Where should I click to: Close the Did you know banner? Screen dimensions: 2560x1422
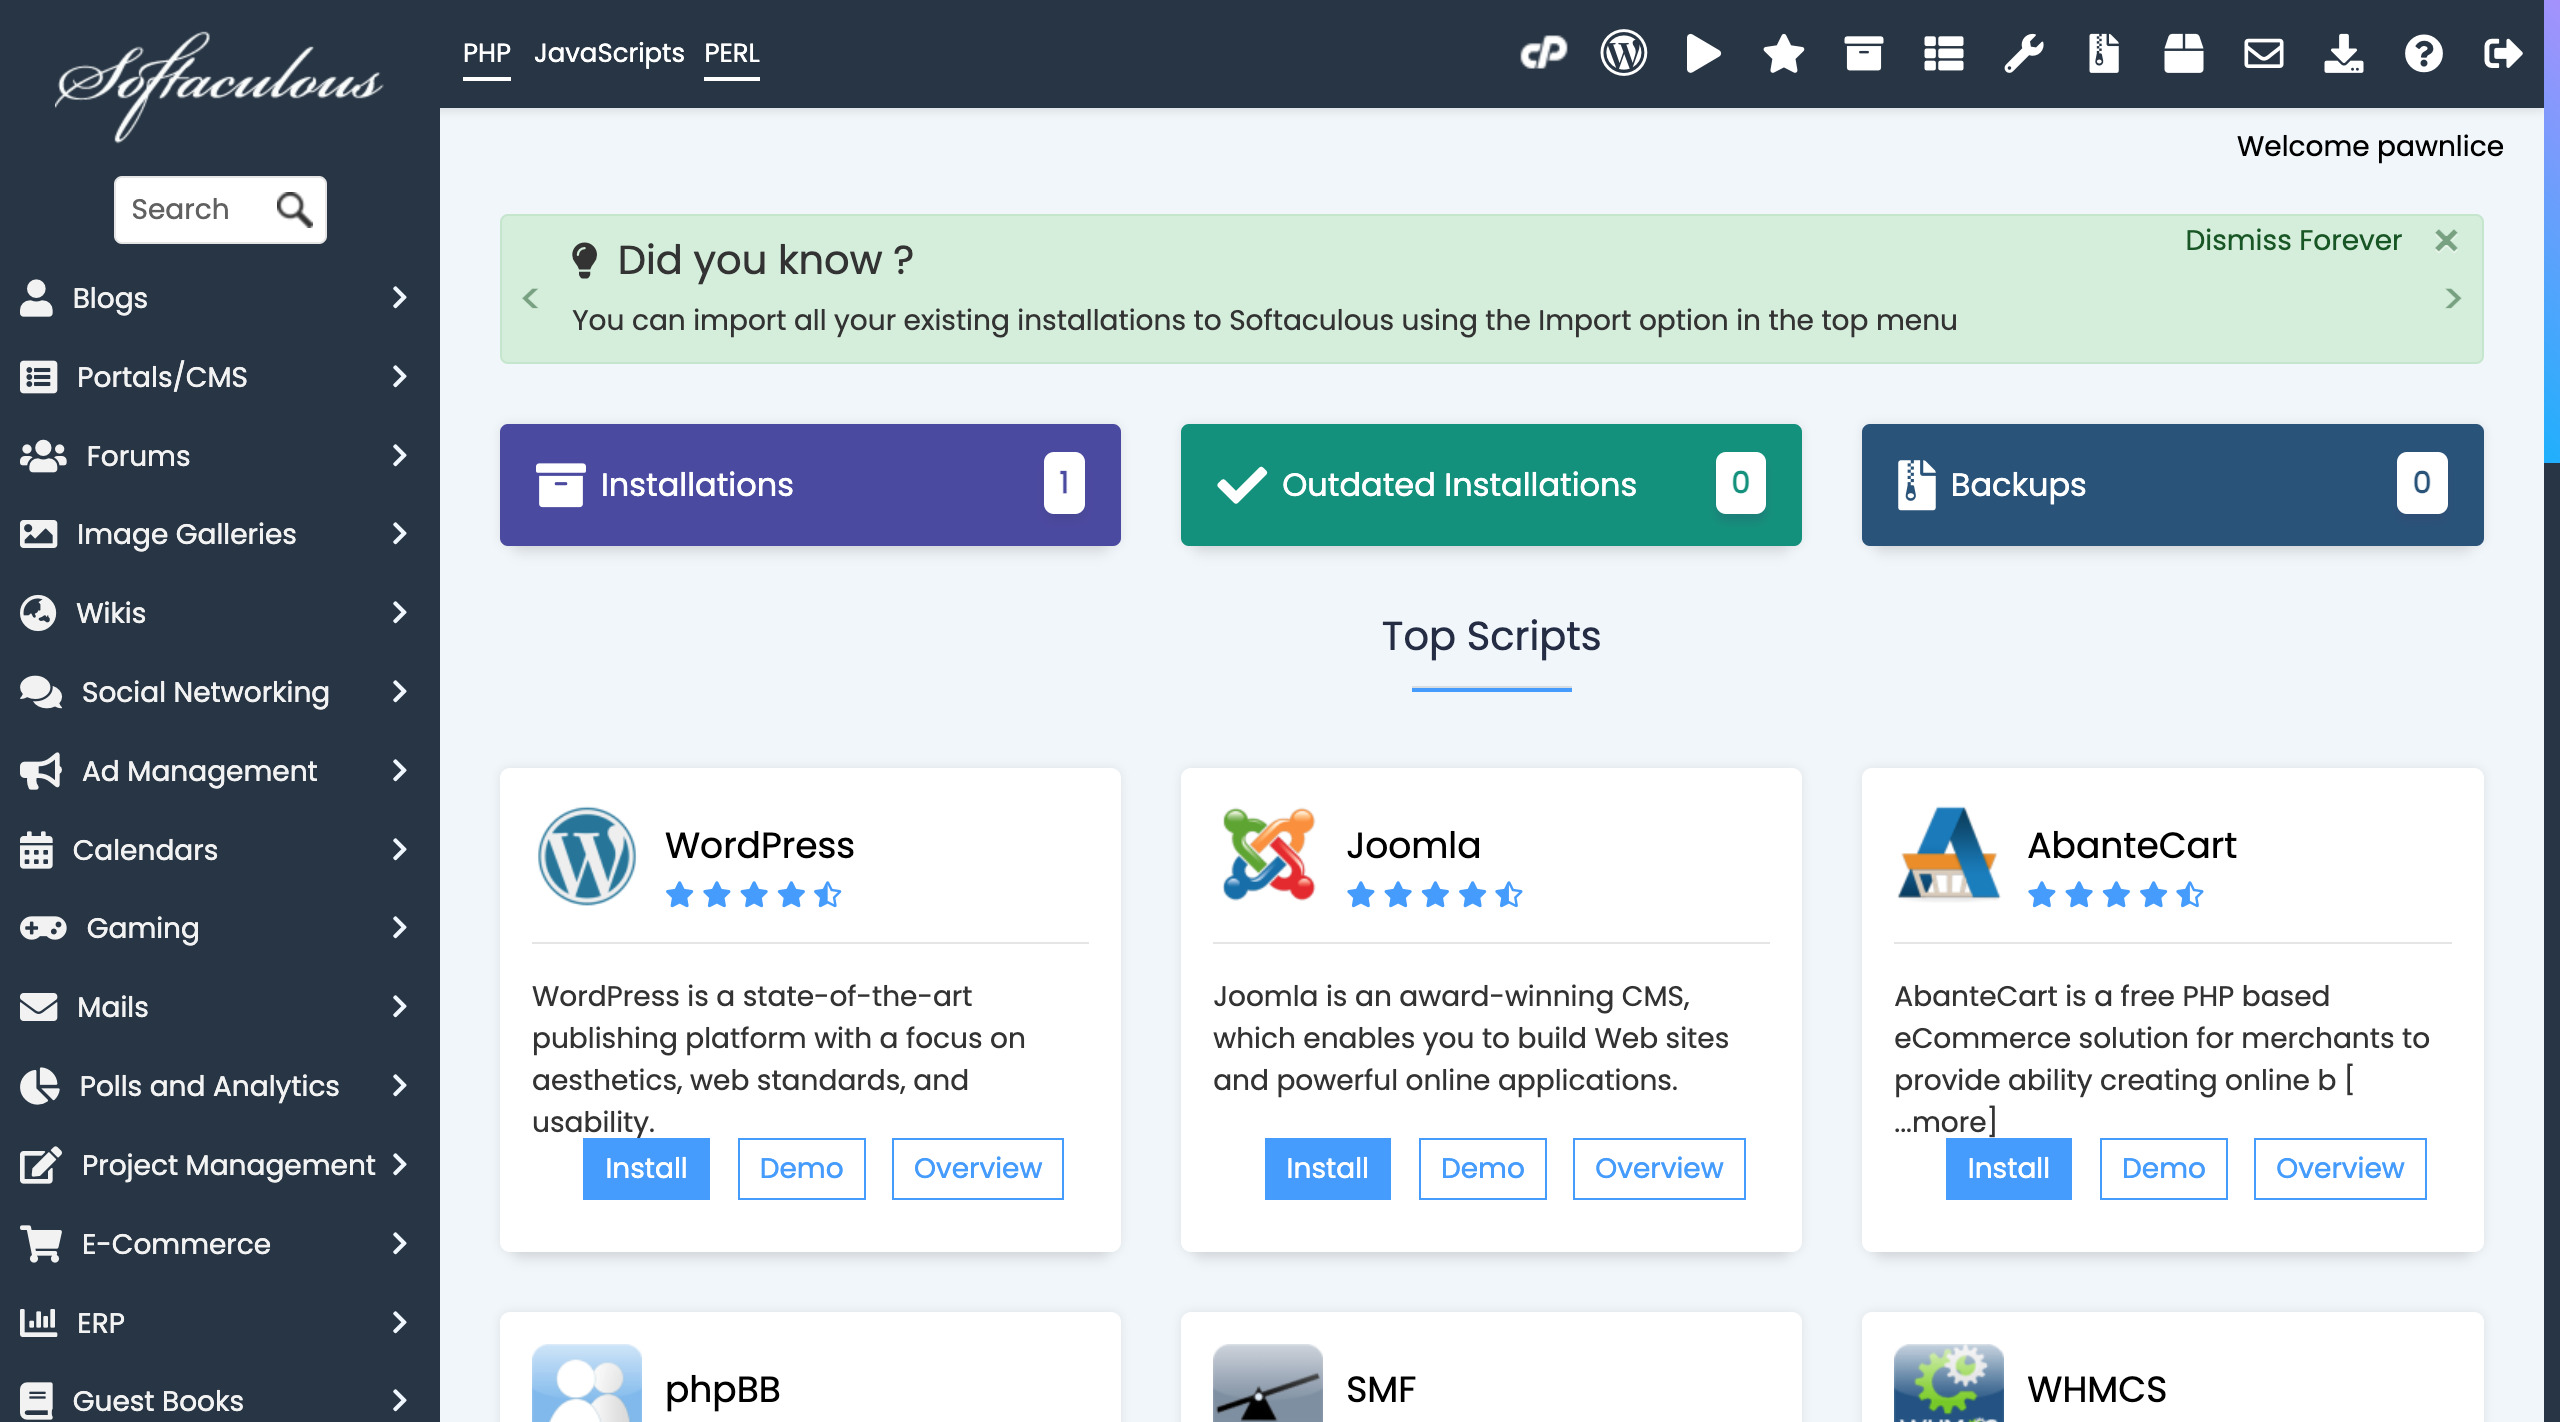point(2446,240)
